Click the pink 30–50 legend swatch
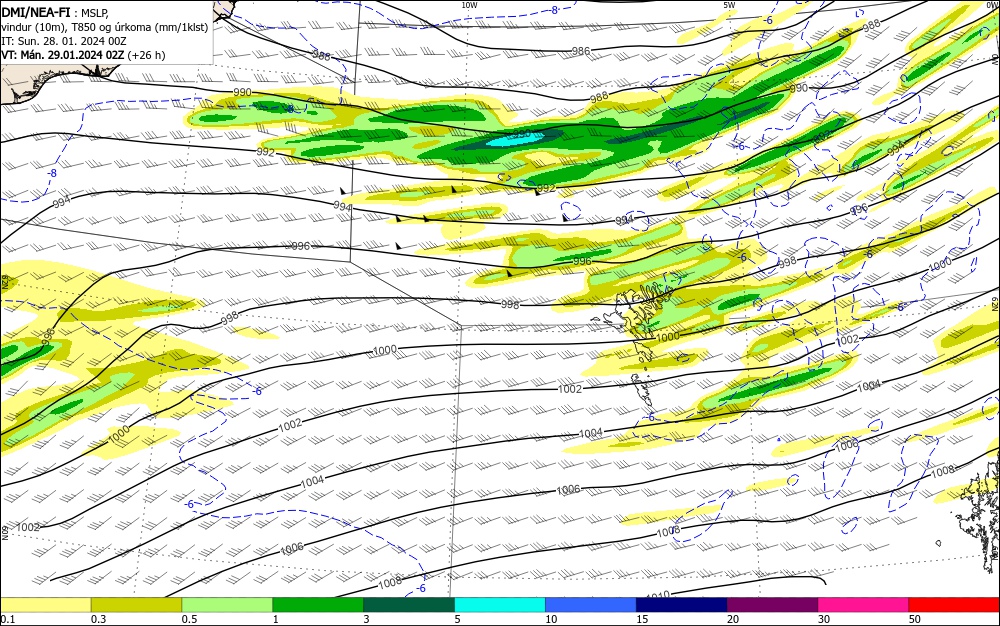The height and width of the screenshot is (626, 1000). coord(864,605)
